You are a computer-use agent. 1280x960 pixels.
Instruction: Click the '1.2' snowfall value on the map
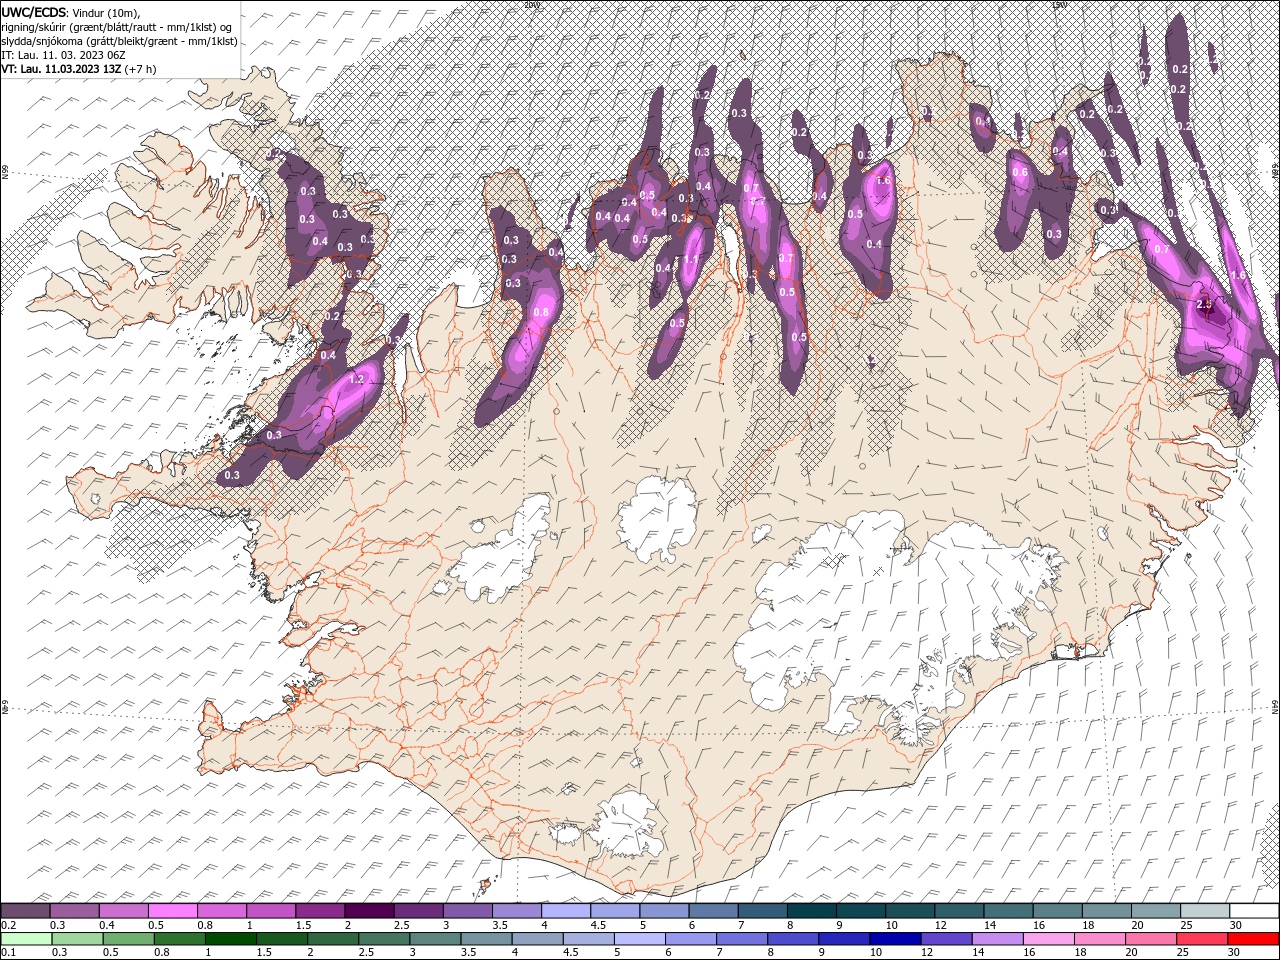[x=357, y=380]
